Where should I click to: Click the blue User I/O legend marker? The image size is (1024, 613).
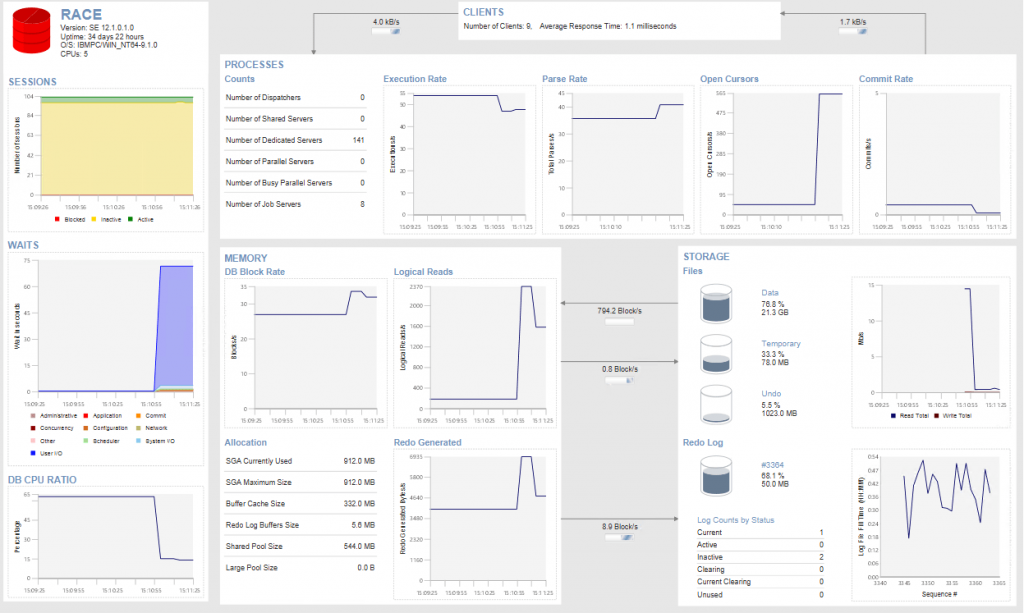click(33, 453)
